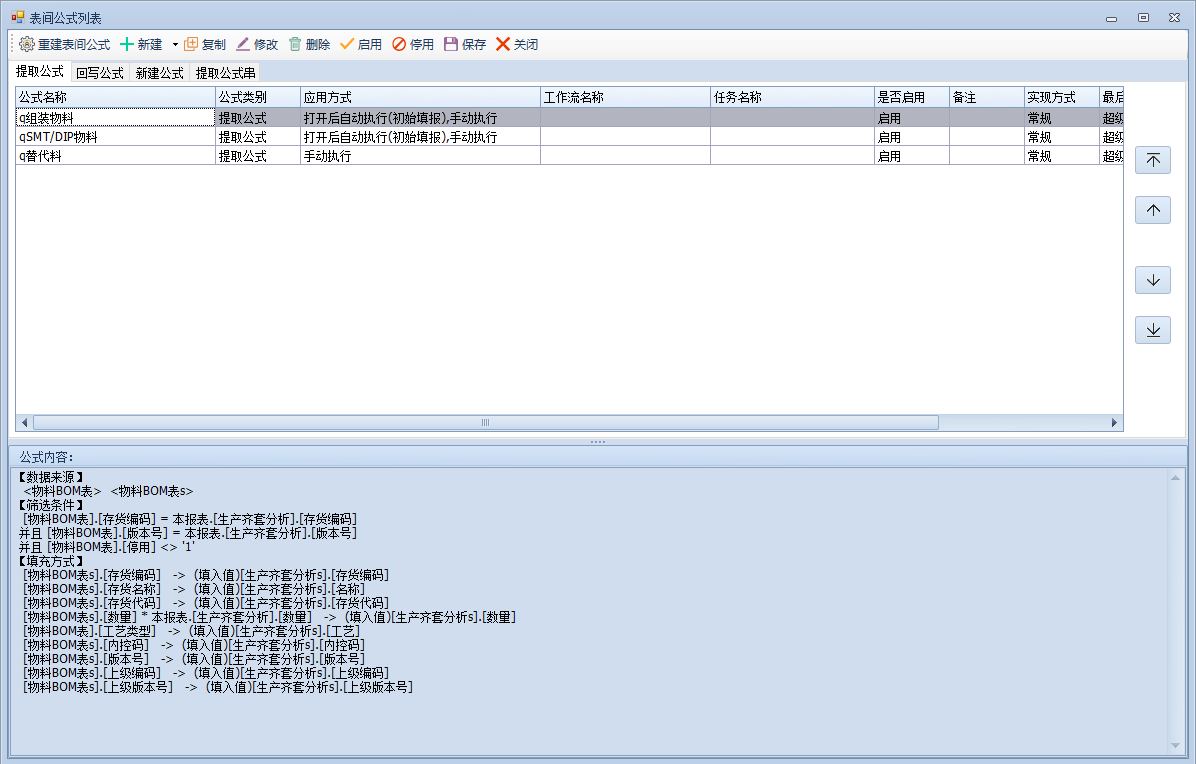Click 常规 cell in q替代料 row

pyautogui.click(x=1061, y=156)
